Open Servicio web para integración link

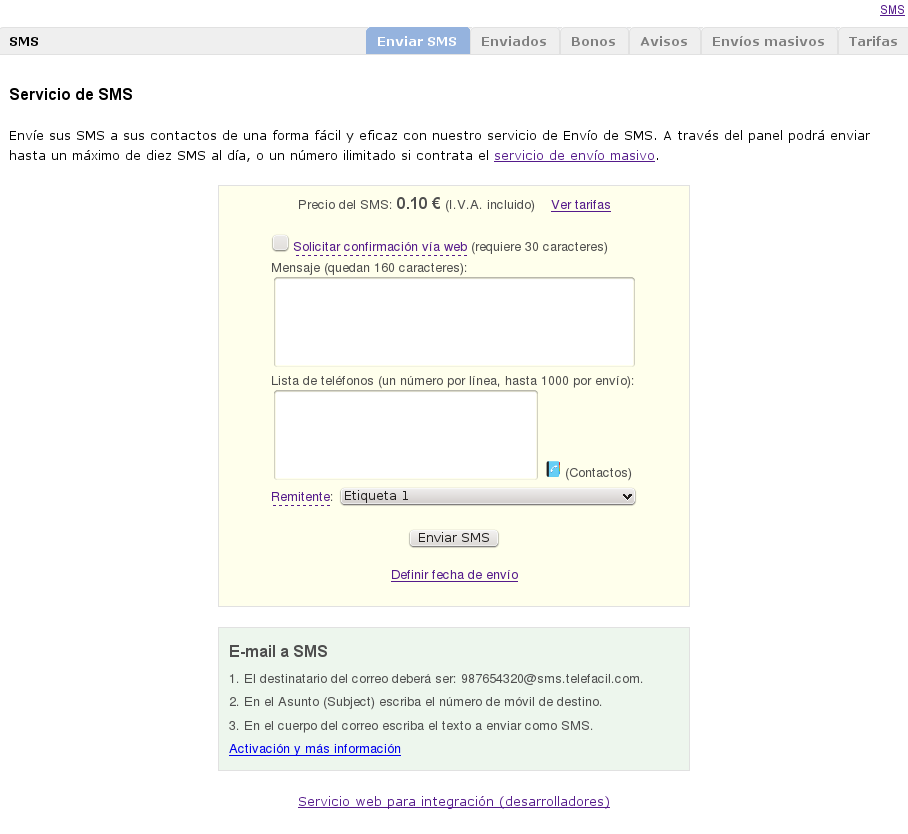click(453, 802)
